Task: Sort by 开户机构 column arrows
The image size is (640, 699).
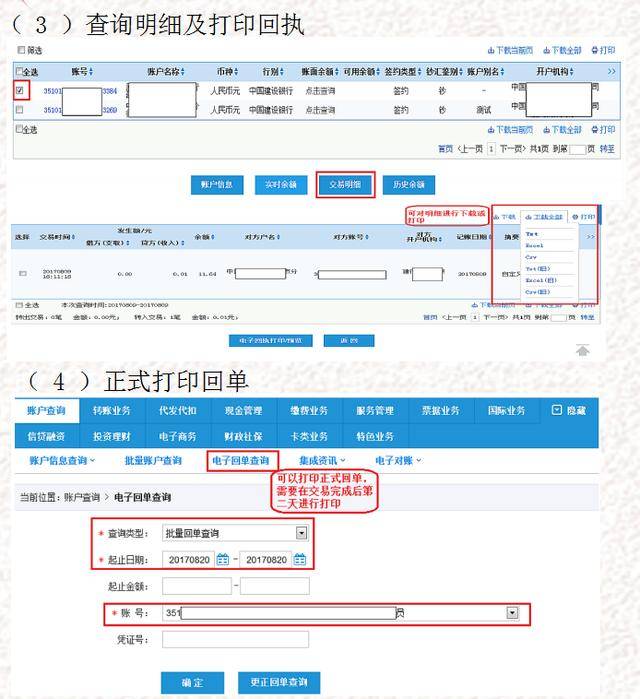Action: (x=571, y=71)
